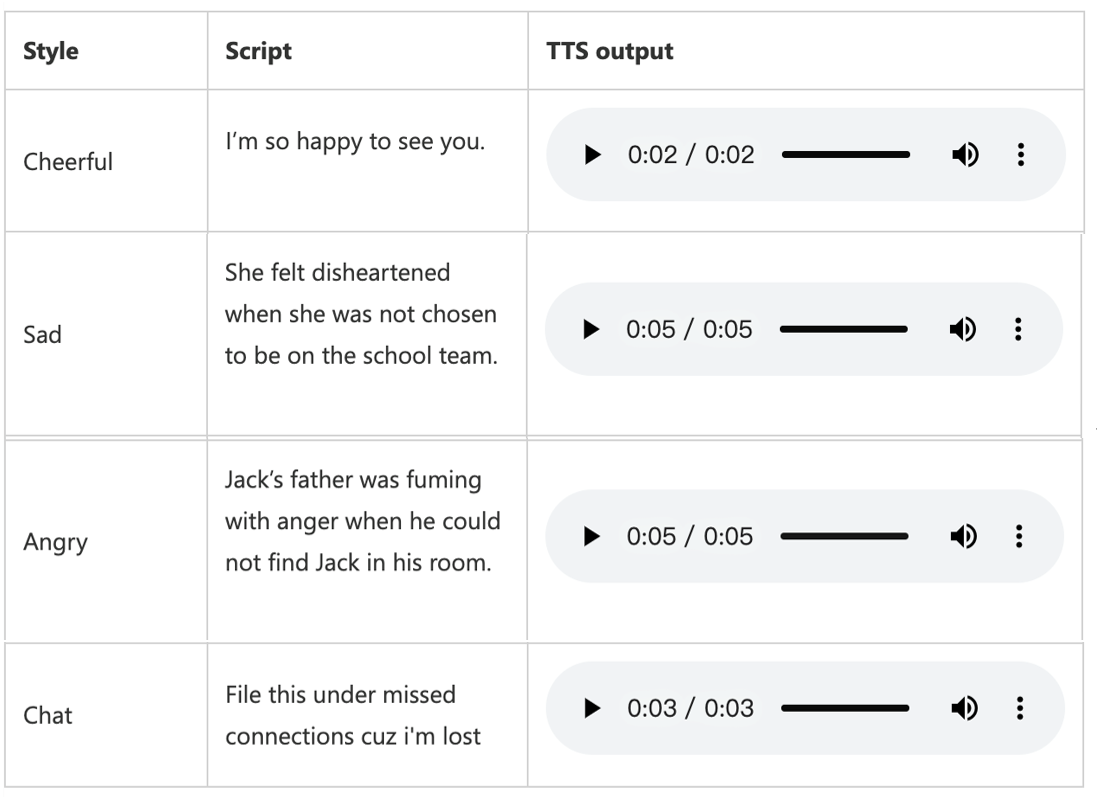
Task: Play the Chat style audio clip
Action: (592, 708)
